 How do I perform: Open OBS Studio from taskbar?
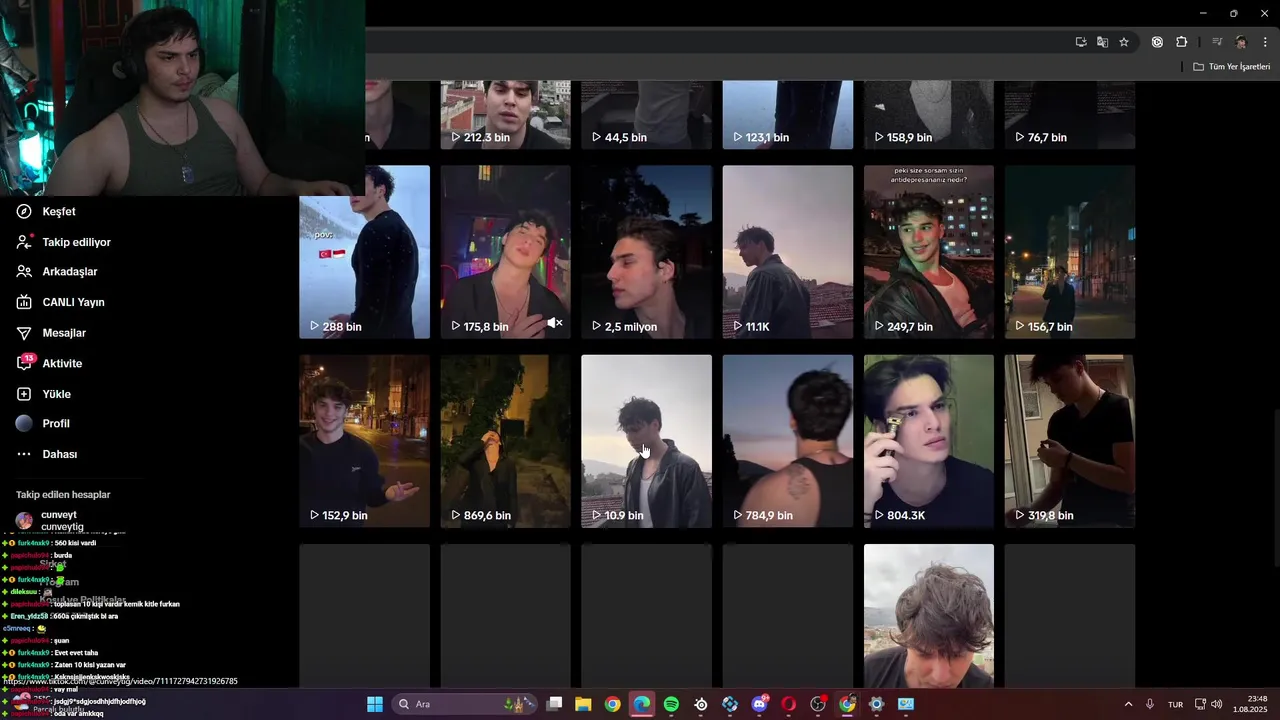click(818, 704)
